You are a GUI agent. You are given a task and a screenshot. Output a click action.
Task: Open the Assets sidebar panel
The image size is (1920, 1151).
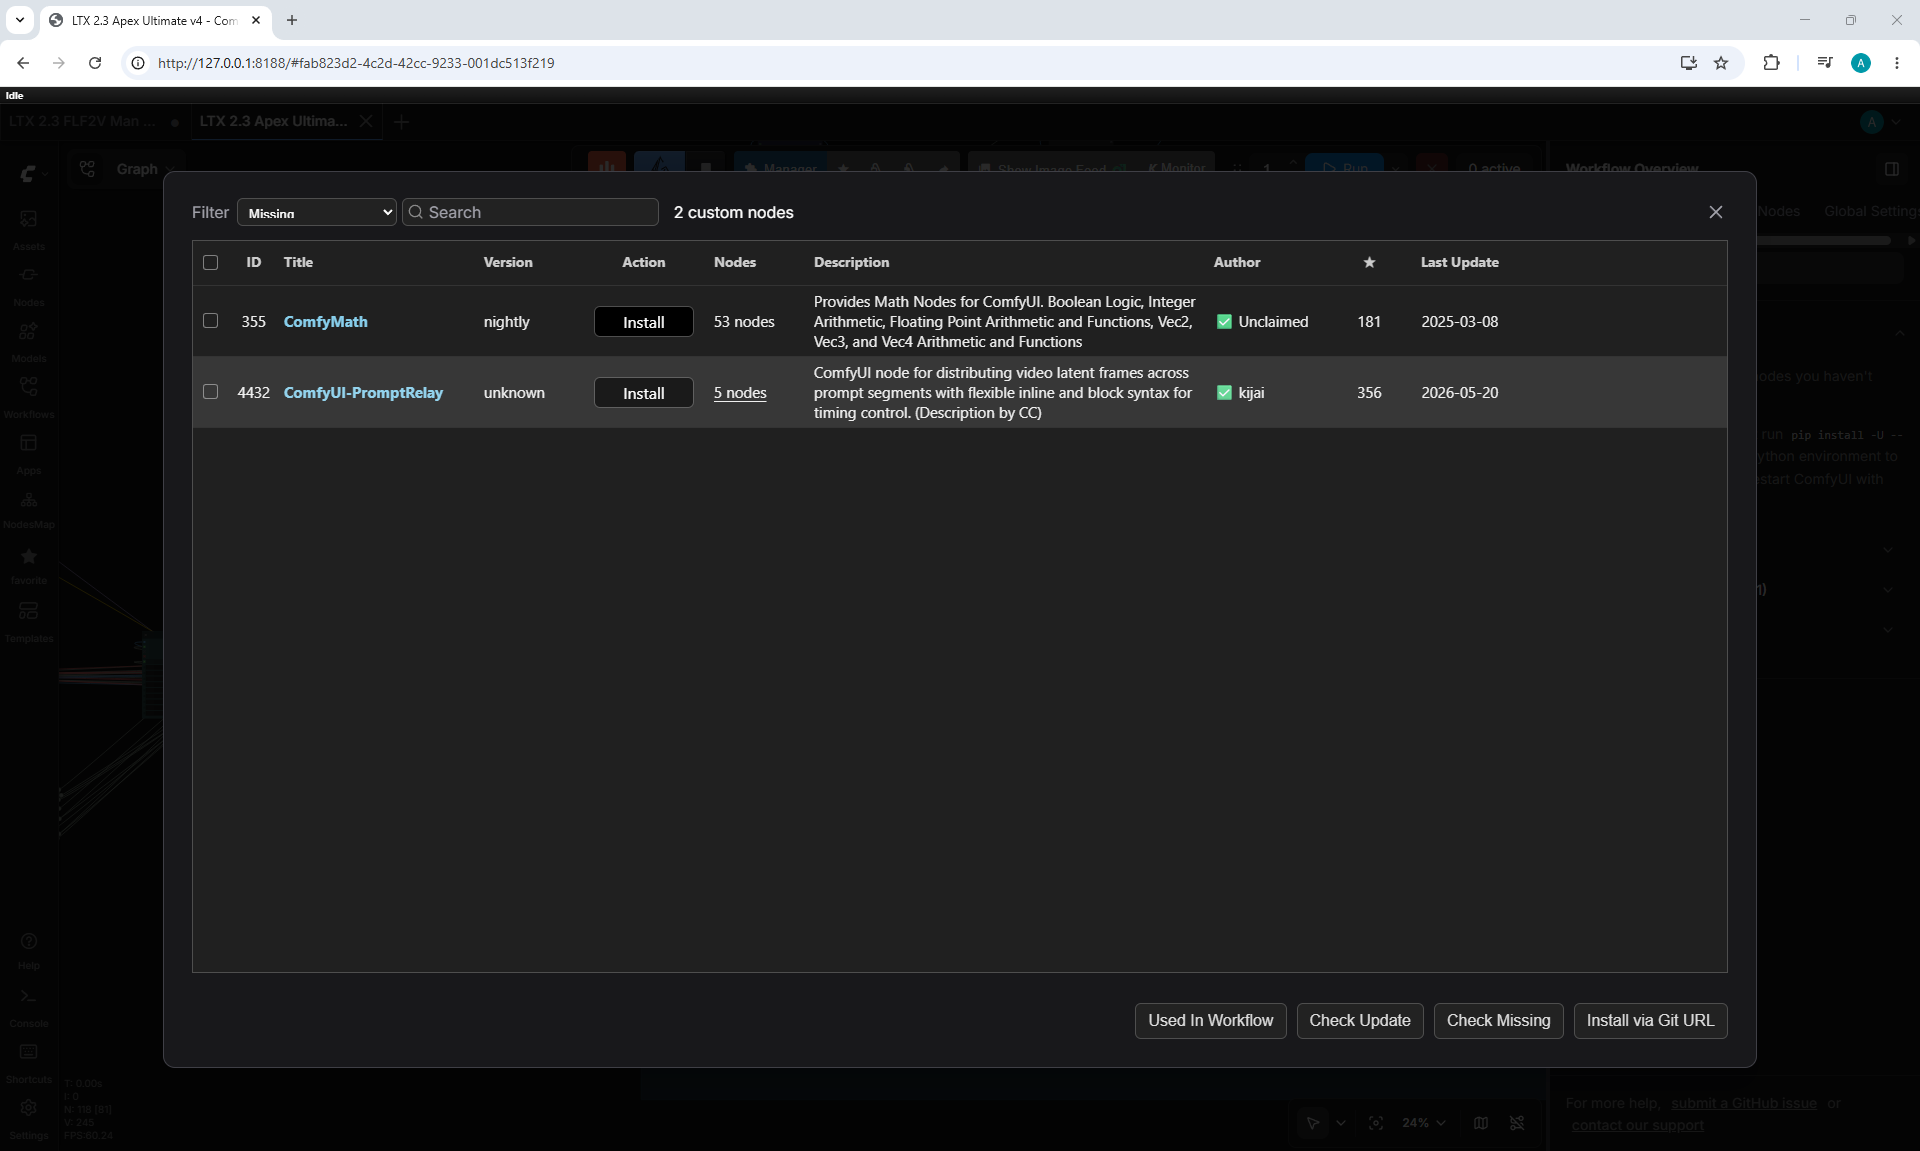[x=29, y=227]
